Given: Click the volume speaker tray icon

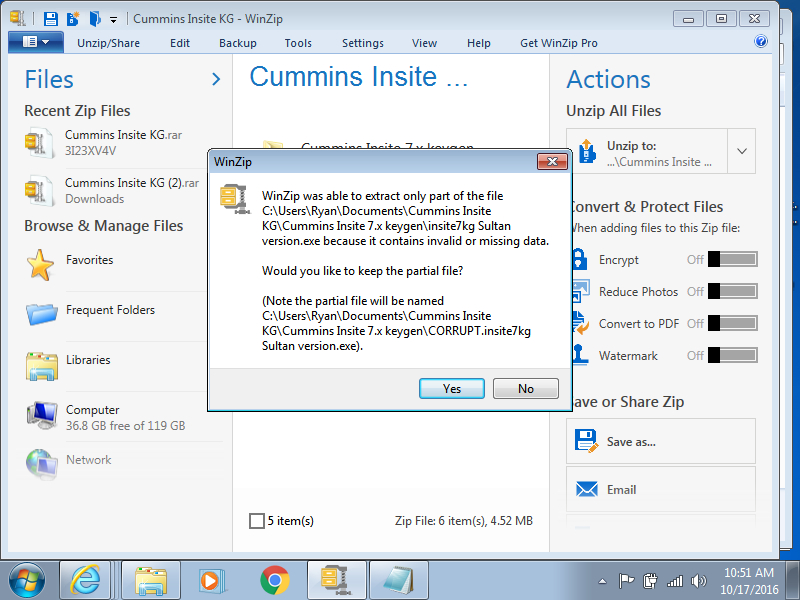Looking at the screenshot, I should coord(698,581).
